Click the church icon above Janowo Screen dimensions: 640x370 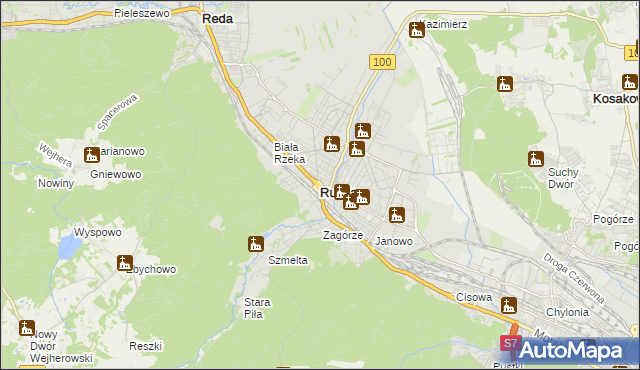(396, 215)
